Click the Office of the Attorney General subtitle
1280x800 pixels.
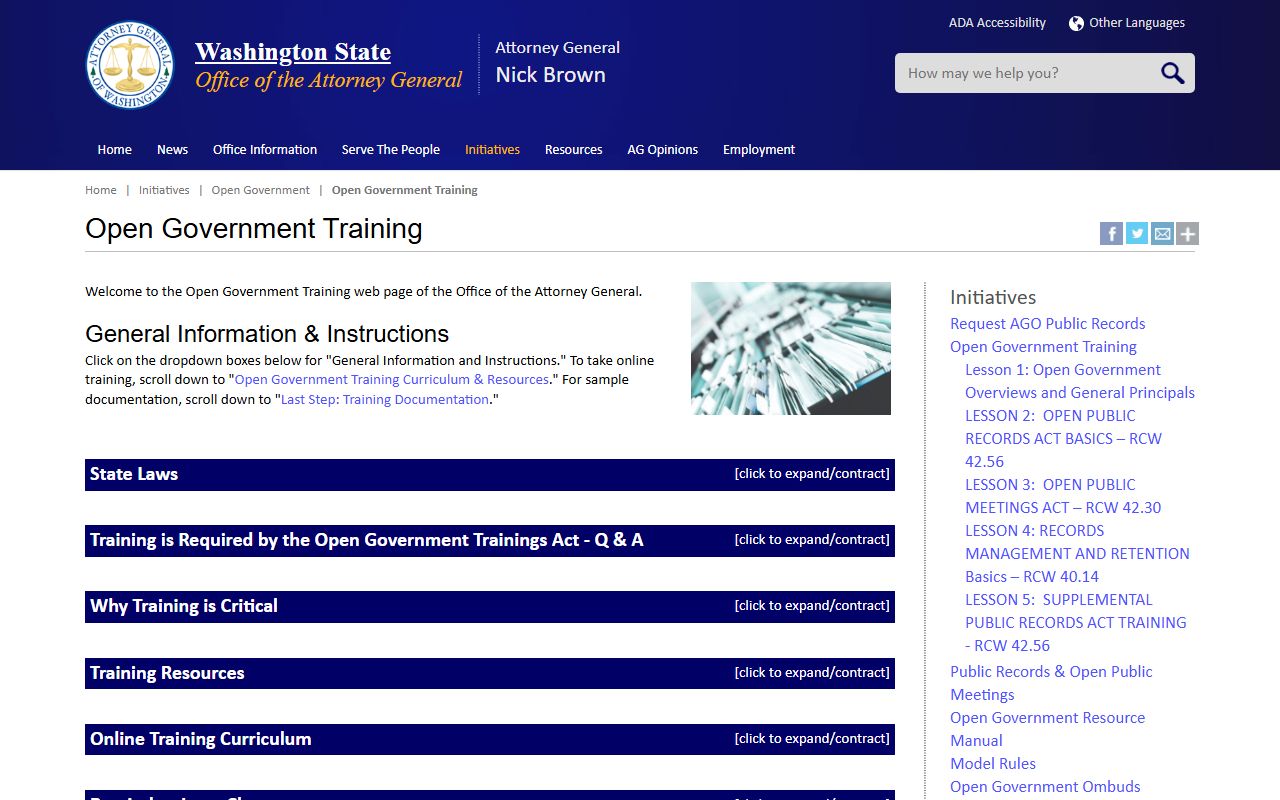coord(328,80)
